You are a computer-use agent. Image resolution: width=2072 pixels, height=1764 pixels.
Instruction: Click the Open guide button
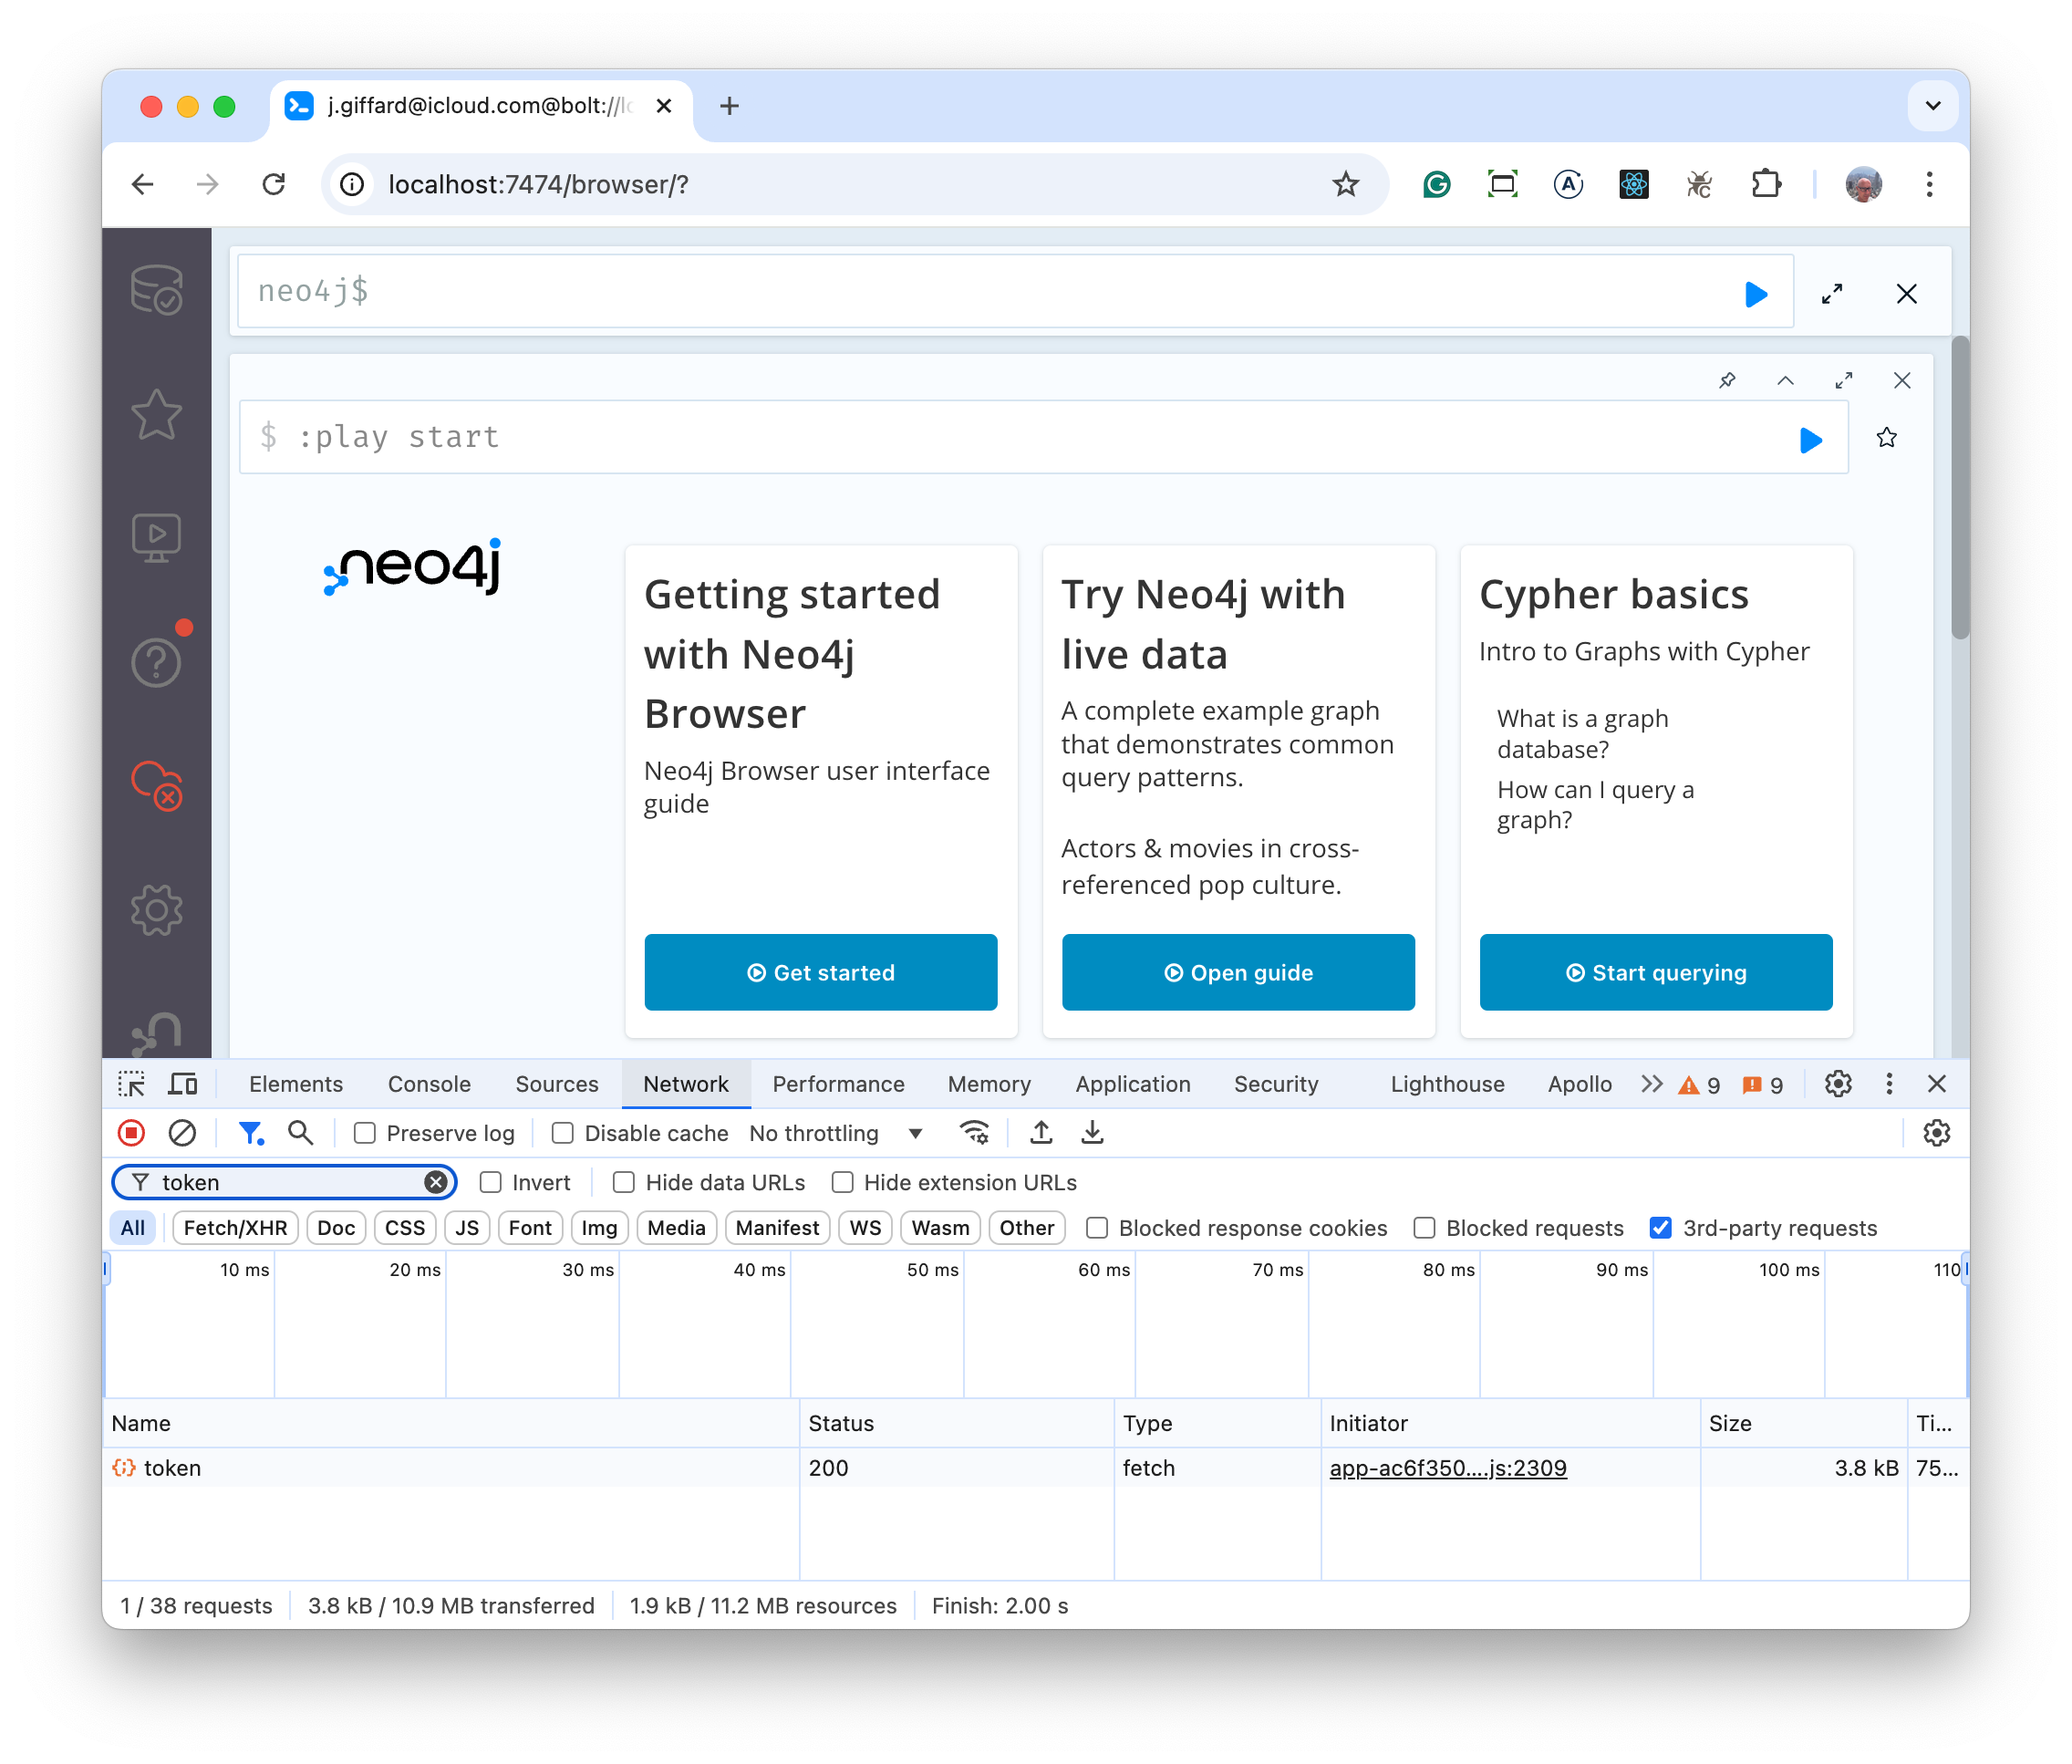click(1238, 972)
